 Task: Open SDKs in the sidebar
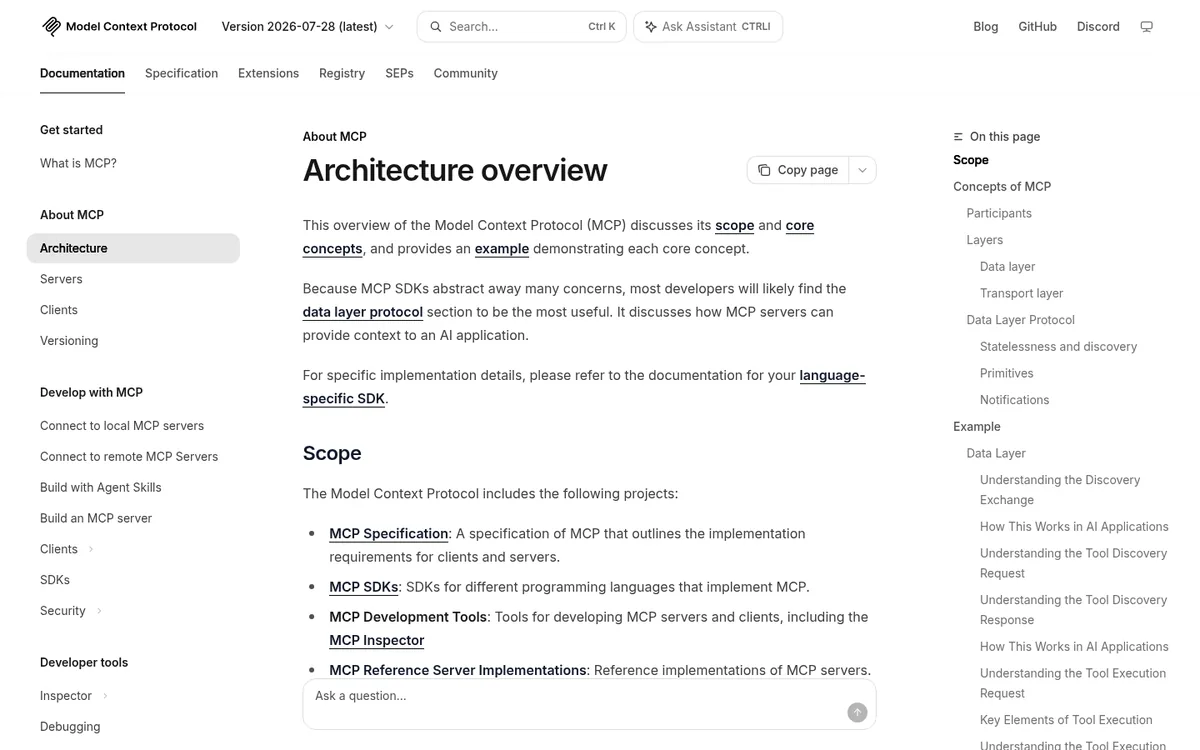point(55,580)
